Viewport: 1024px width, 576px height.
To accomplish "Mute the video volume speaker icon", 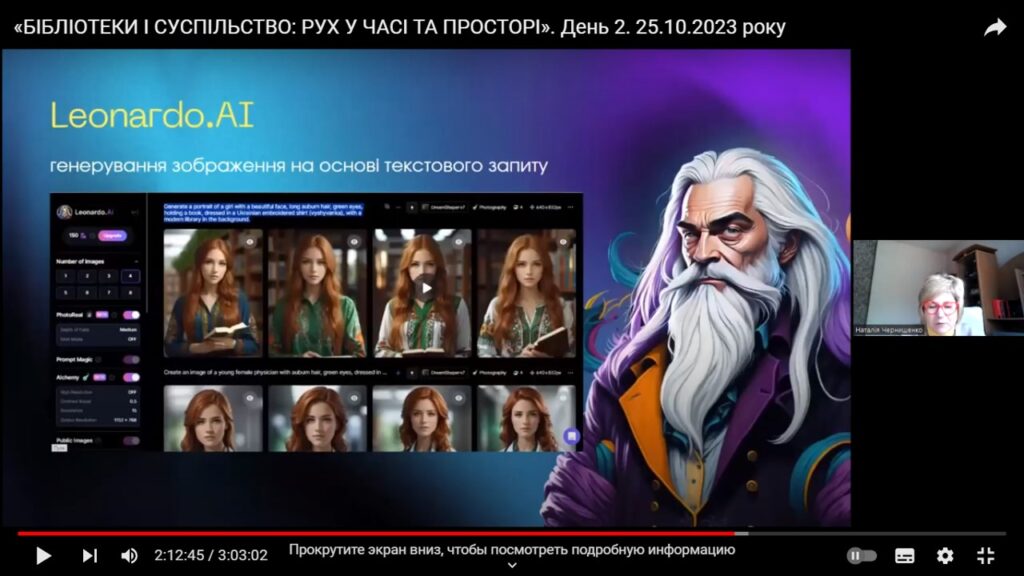I will 129,556.
